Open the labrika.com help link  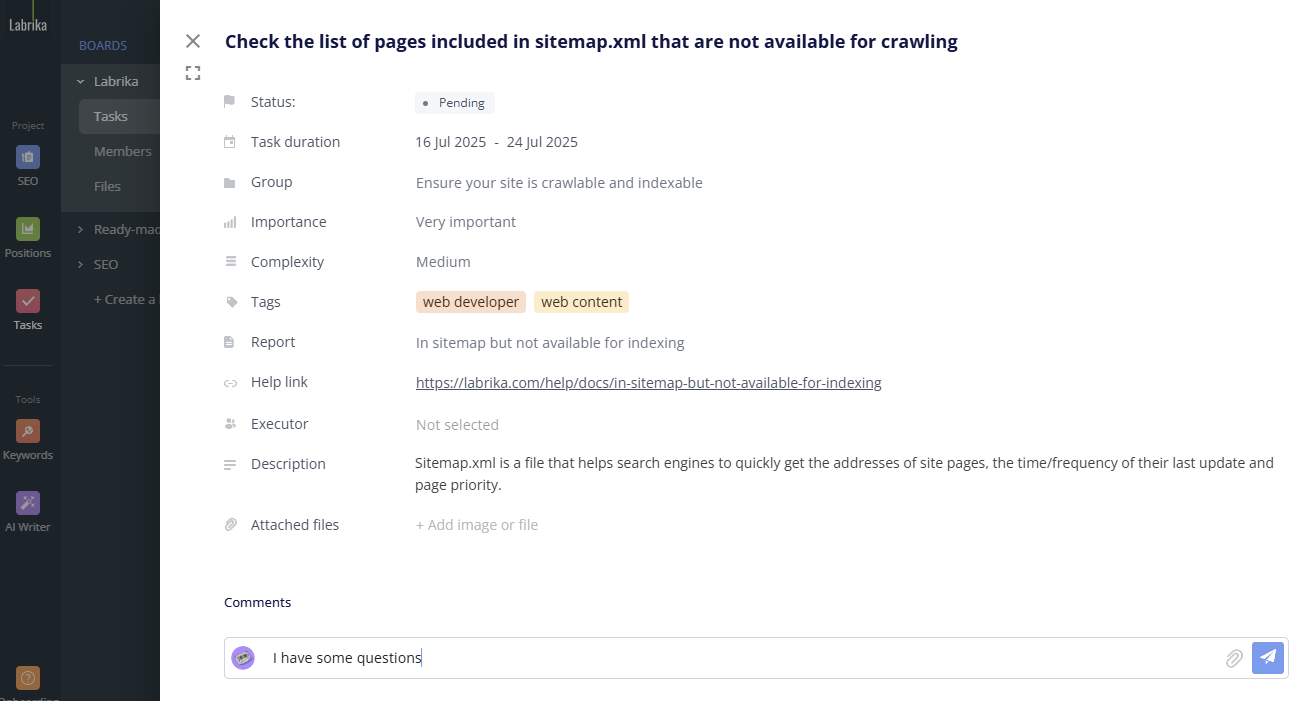pos(648,383)
